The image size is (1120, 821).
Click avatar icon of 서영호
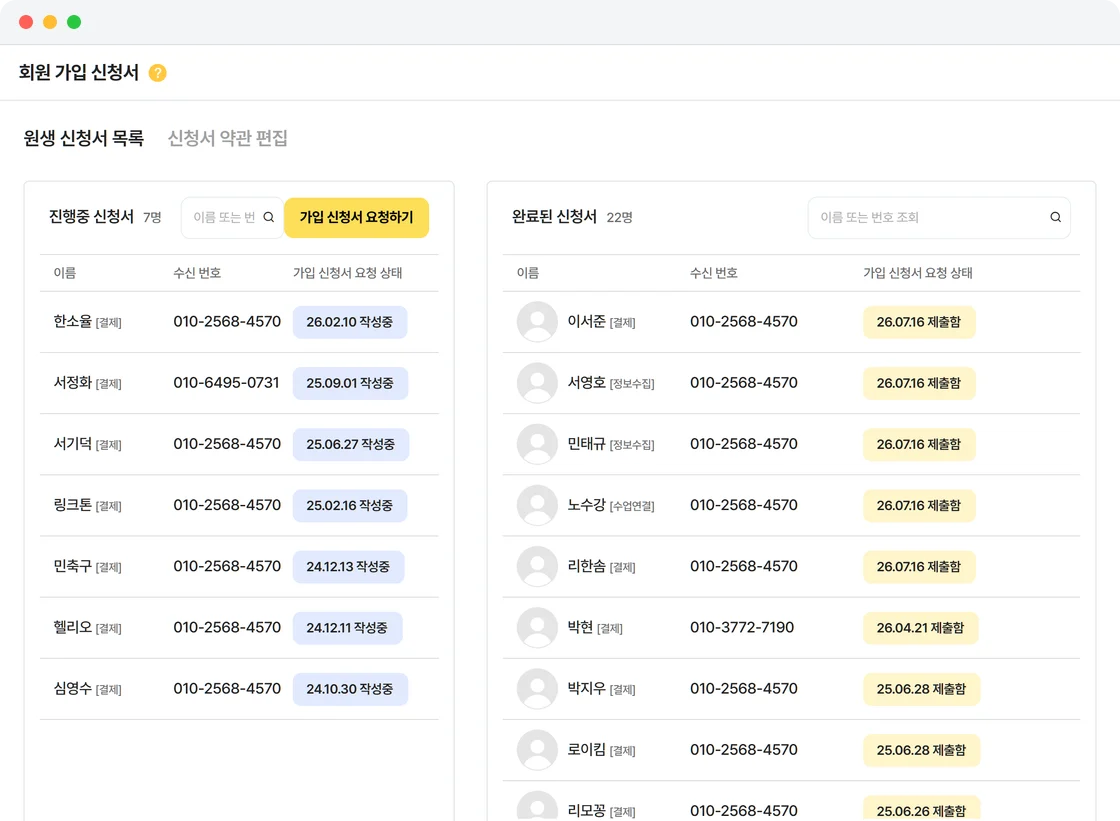537,383
